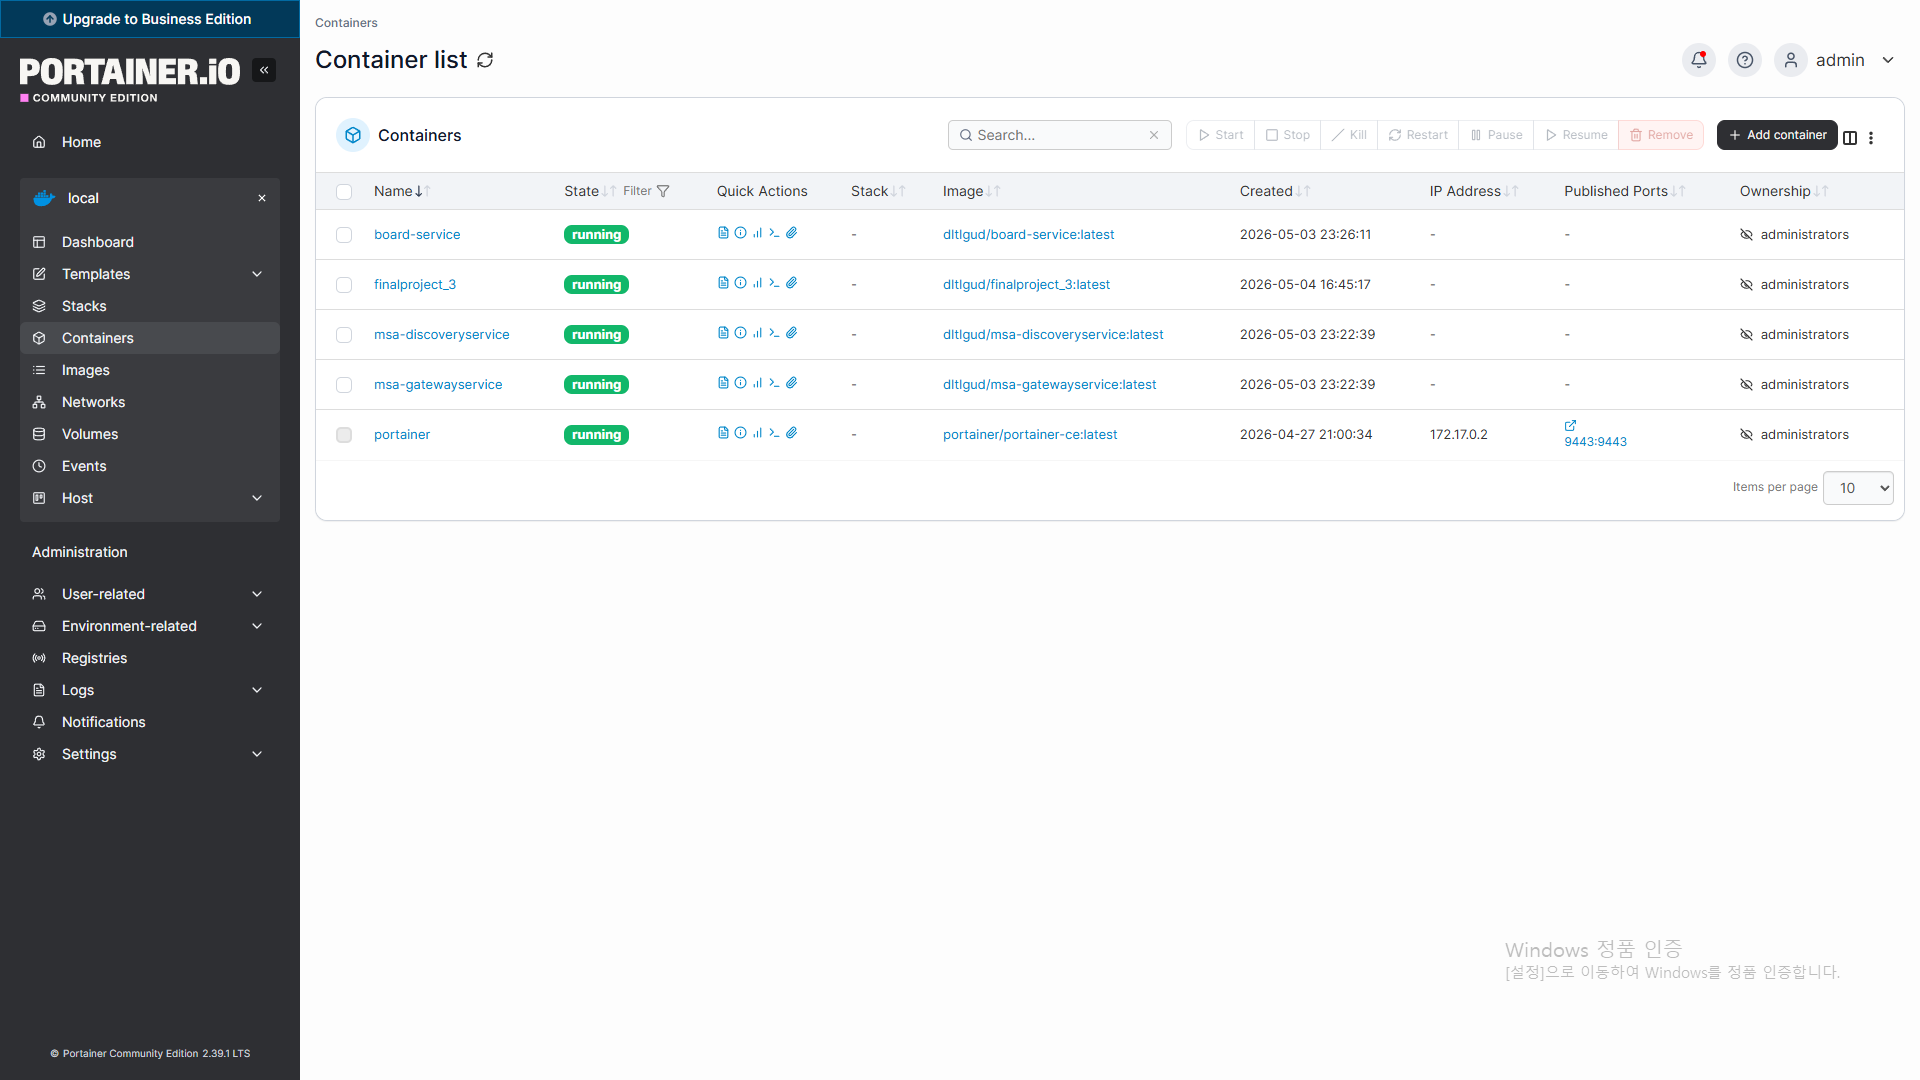Sort by the Created column
Image resolution: width=1920 pixels, height=1080 pixels.
pyautogui.click(x=1275, y=191)
